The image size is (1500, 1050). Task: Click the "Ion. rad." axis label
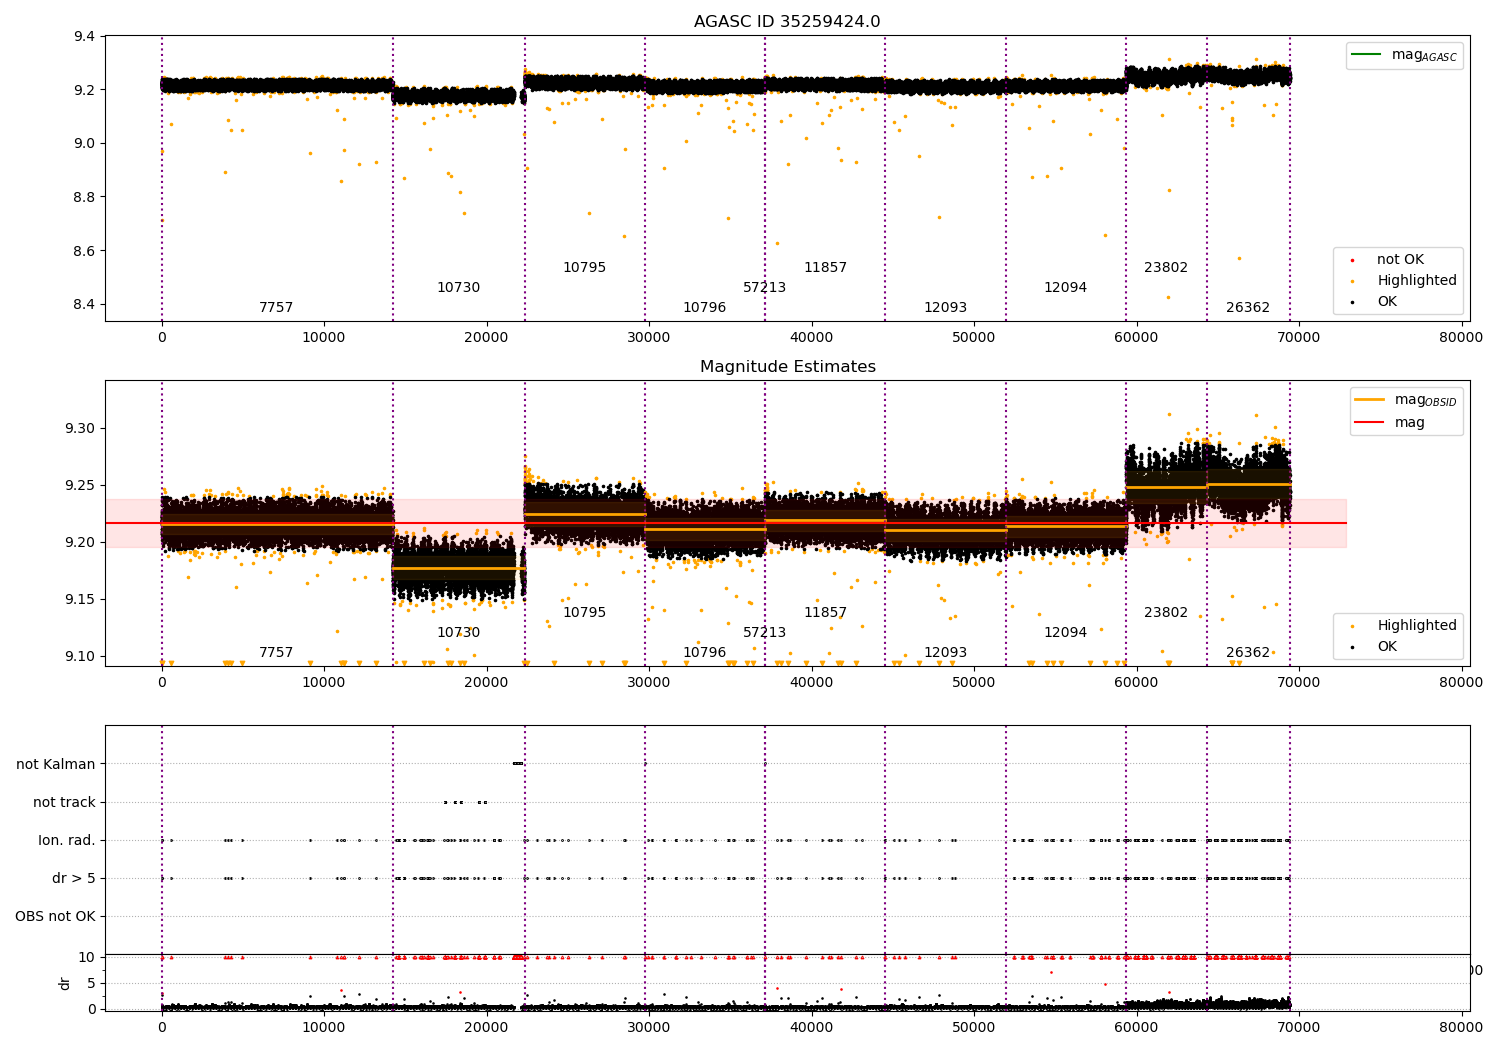pos(67,840)
